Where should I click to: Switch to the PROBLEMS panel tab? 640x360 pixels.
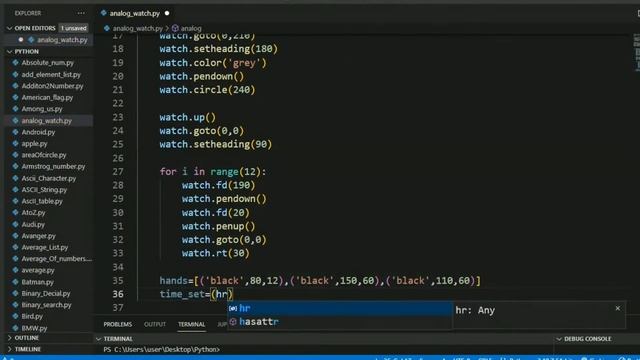(118, 324)
